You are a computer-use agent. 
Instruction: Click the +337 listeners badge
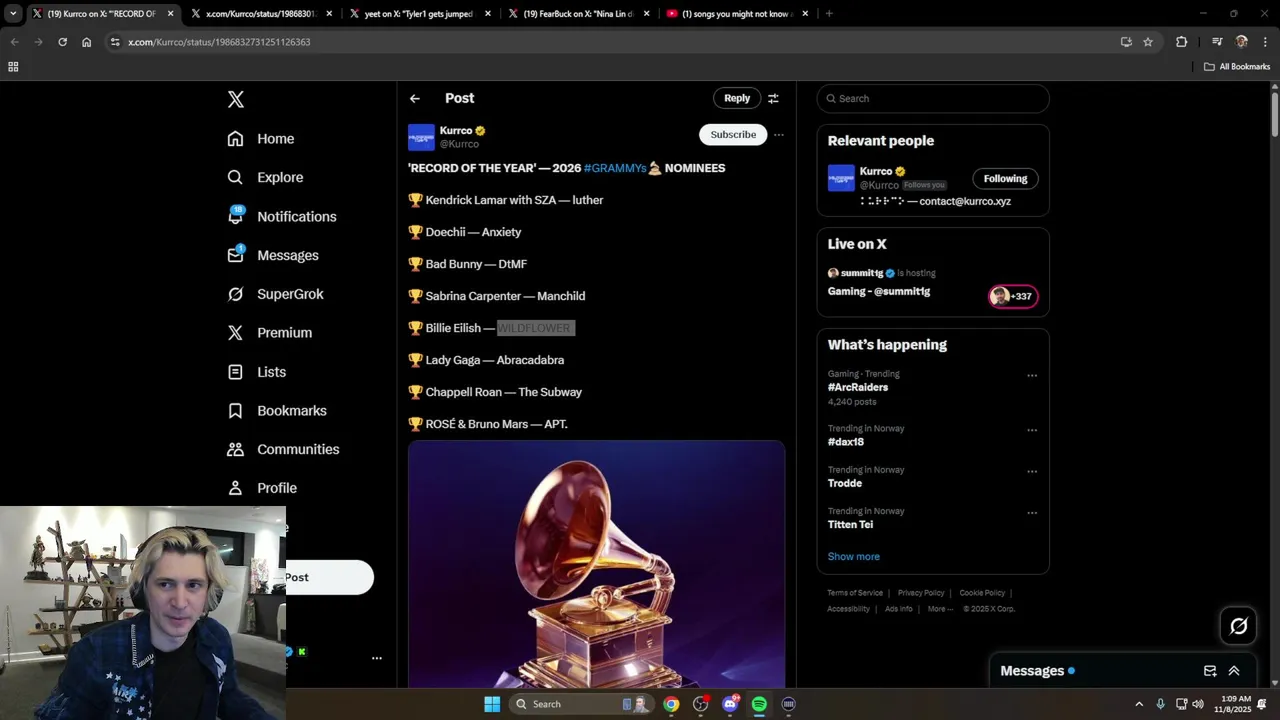tap(1013, 296)
